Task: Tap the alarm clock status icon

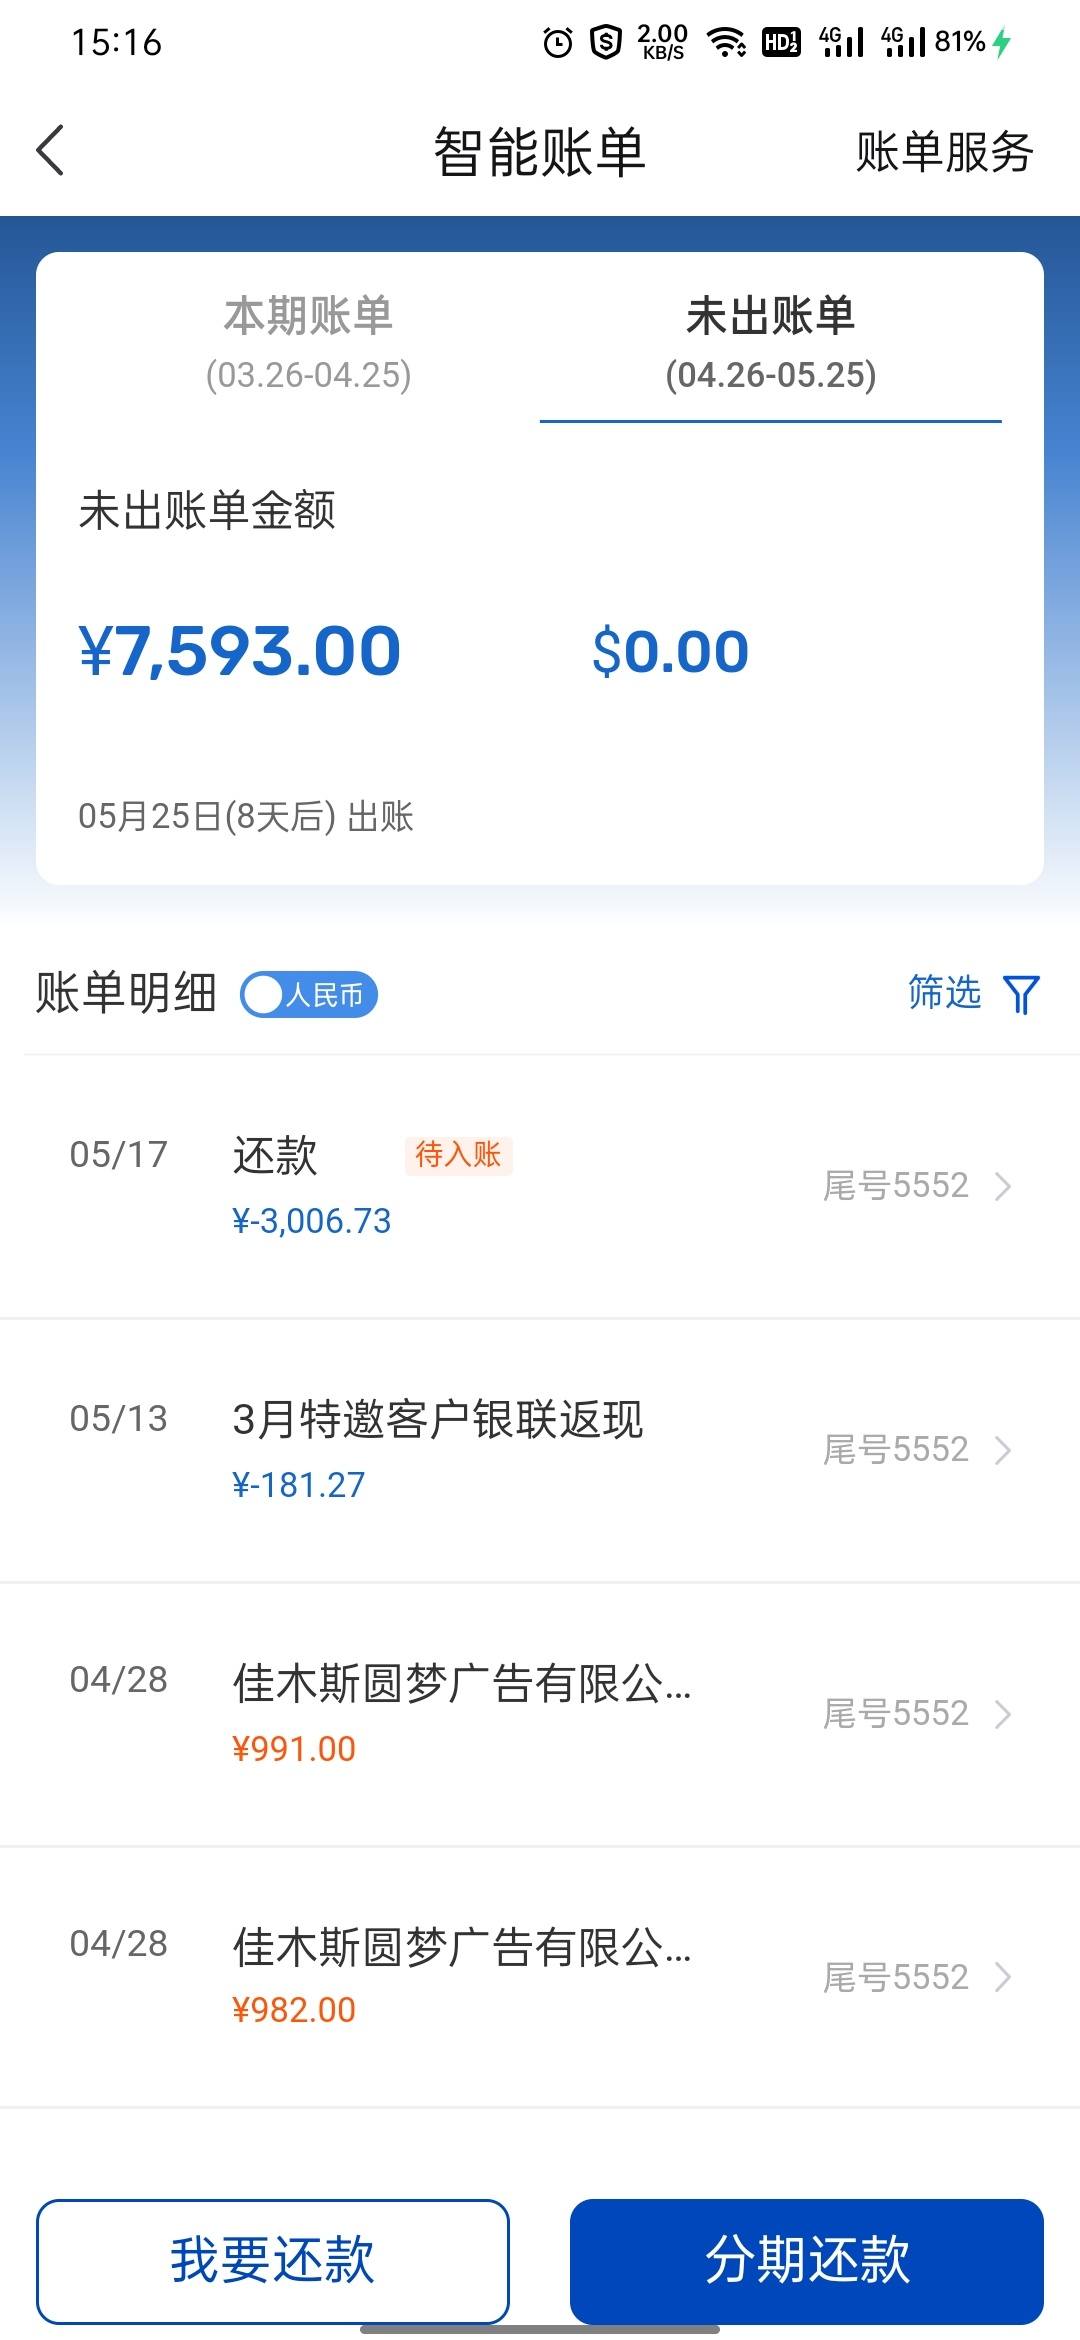Action: pos(558,42)
